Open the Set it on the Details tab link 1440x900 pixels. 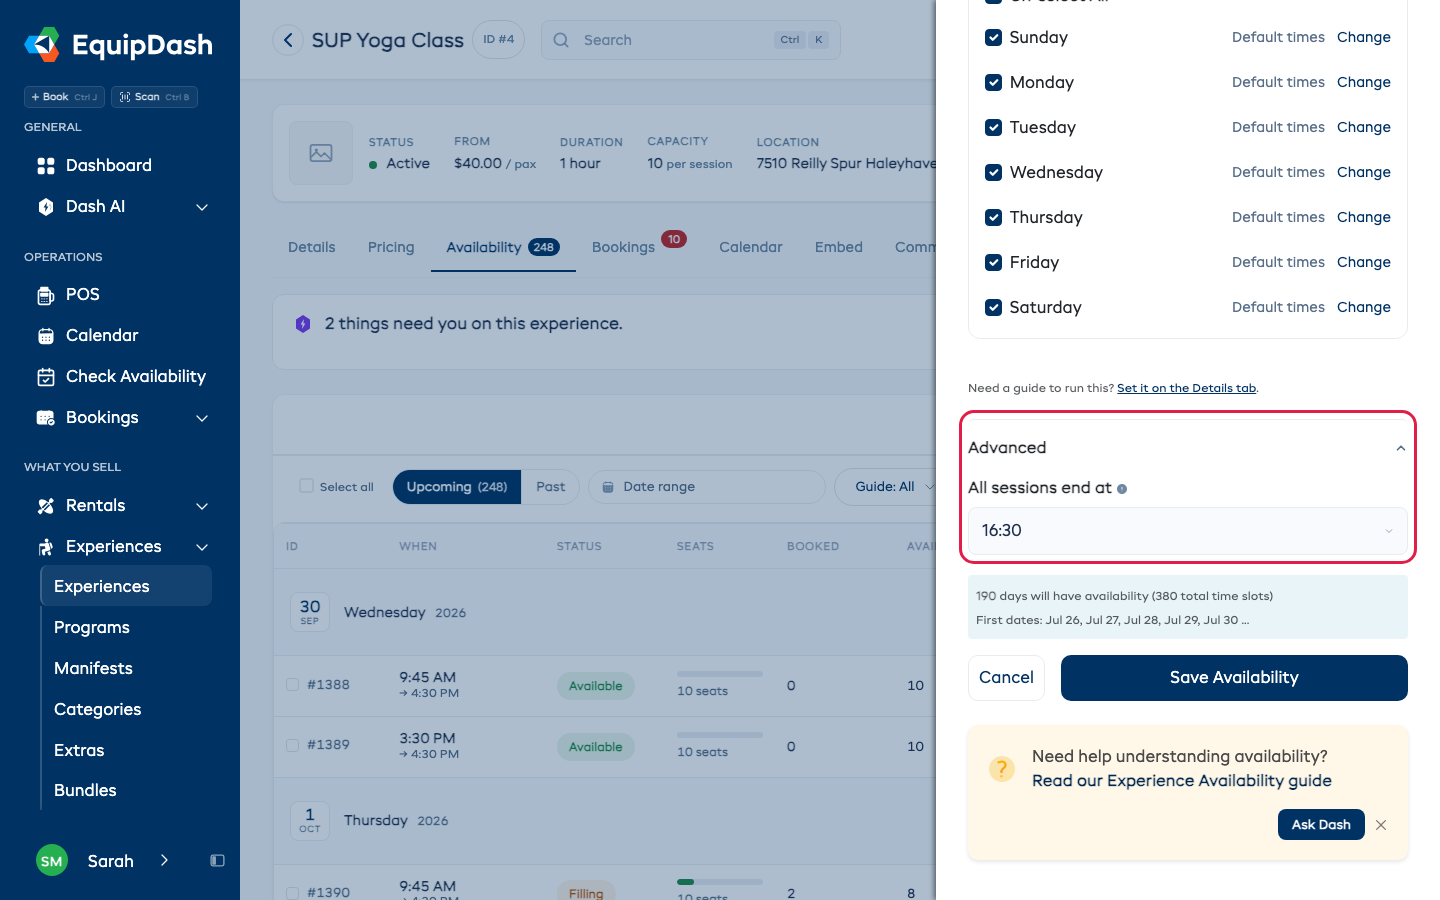click(x=1187, y=388)
